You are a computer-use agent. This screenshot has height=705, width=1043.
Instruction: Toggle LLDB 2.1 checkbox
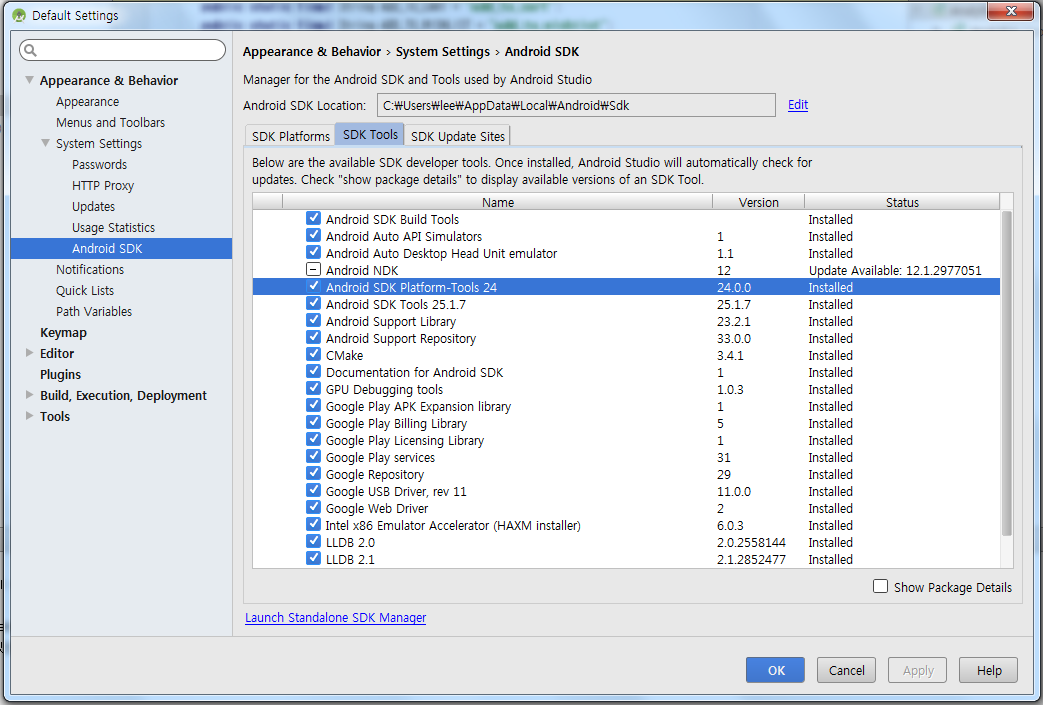pyautogui.click(x=313, y=559)
